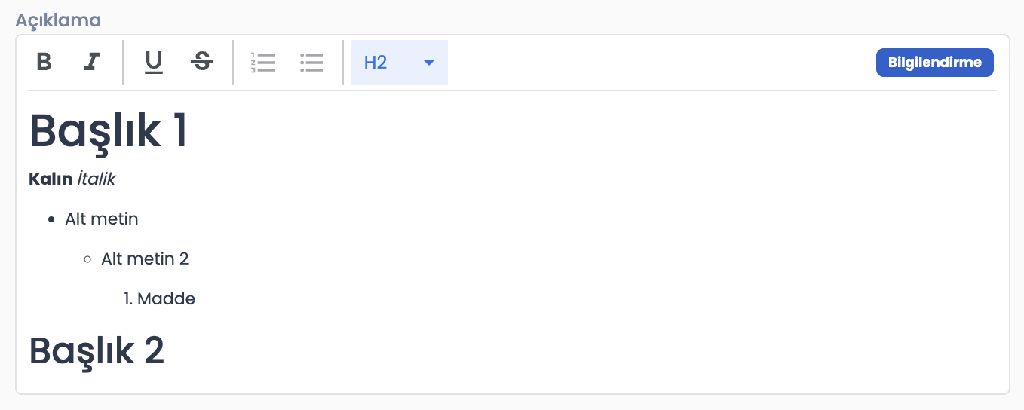This screenshot has height=410, width=1024.
Task: Click the hollow bullet before "Alt metin 2"
Action: click(87, 260)
